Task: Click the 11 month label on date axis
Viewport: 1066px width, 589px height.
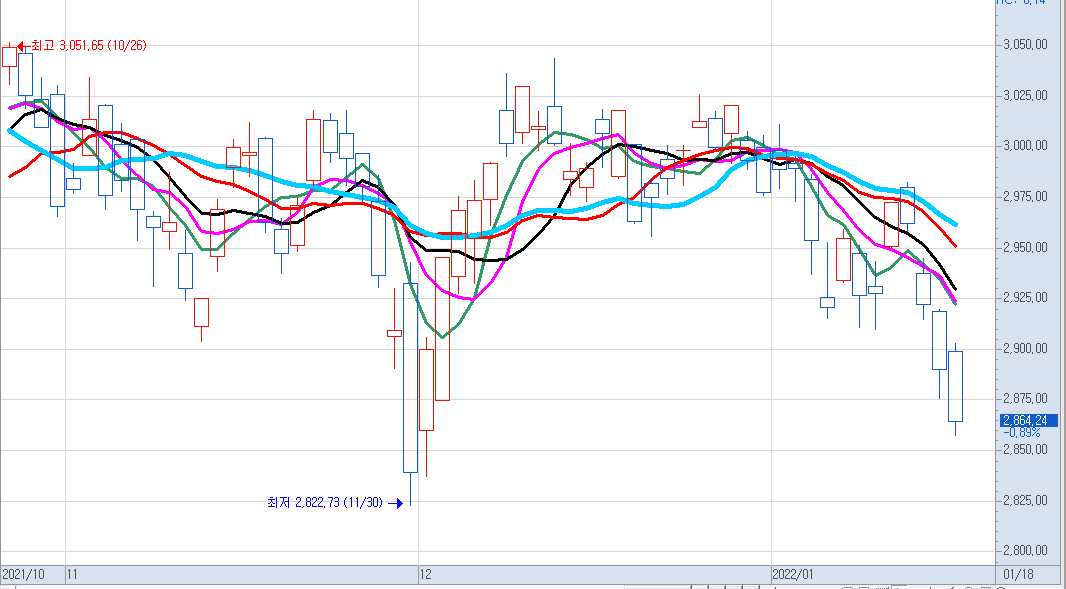Action: 72,575
